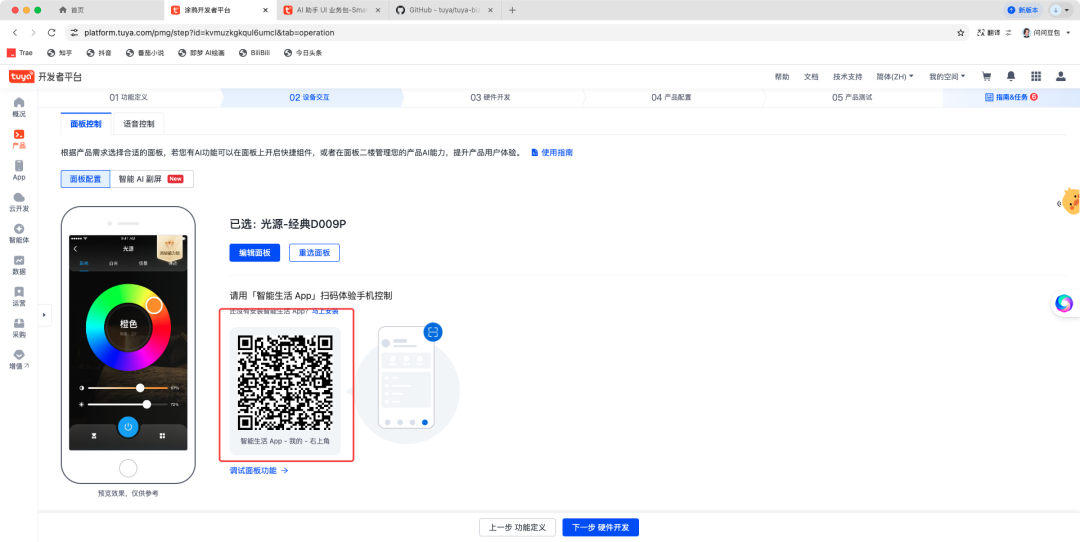
Task: Open the 产品 product sidebar icon
Action: tap(19, 139)
